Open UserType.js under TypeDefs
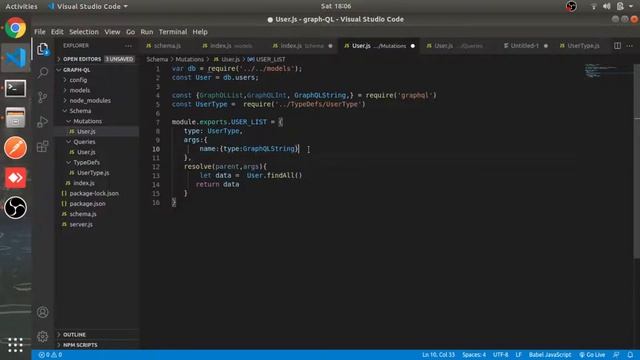This screenshot has height=360, width=640. (93, 173)
